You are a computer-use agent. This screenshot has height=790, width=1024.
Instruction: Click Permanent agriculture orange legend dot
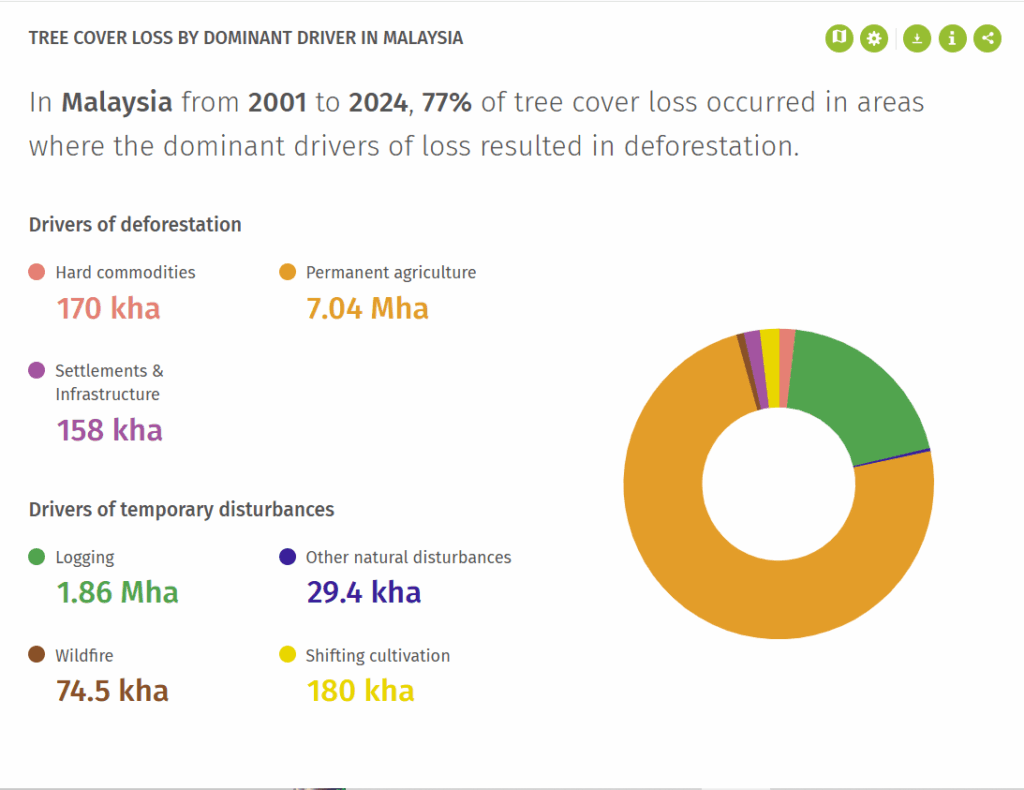coord(287,272)
